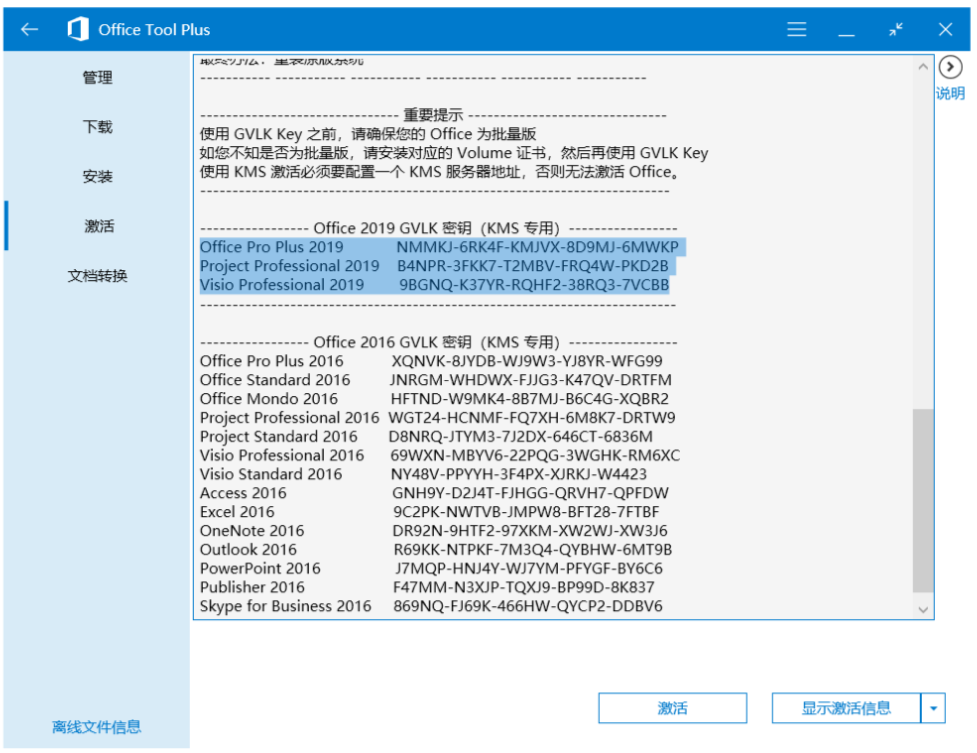Close the Office Tool Plus window

coord(945,29)
